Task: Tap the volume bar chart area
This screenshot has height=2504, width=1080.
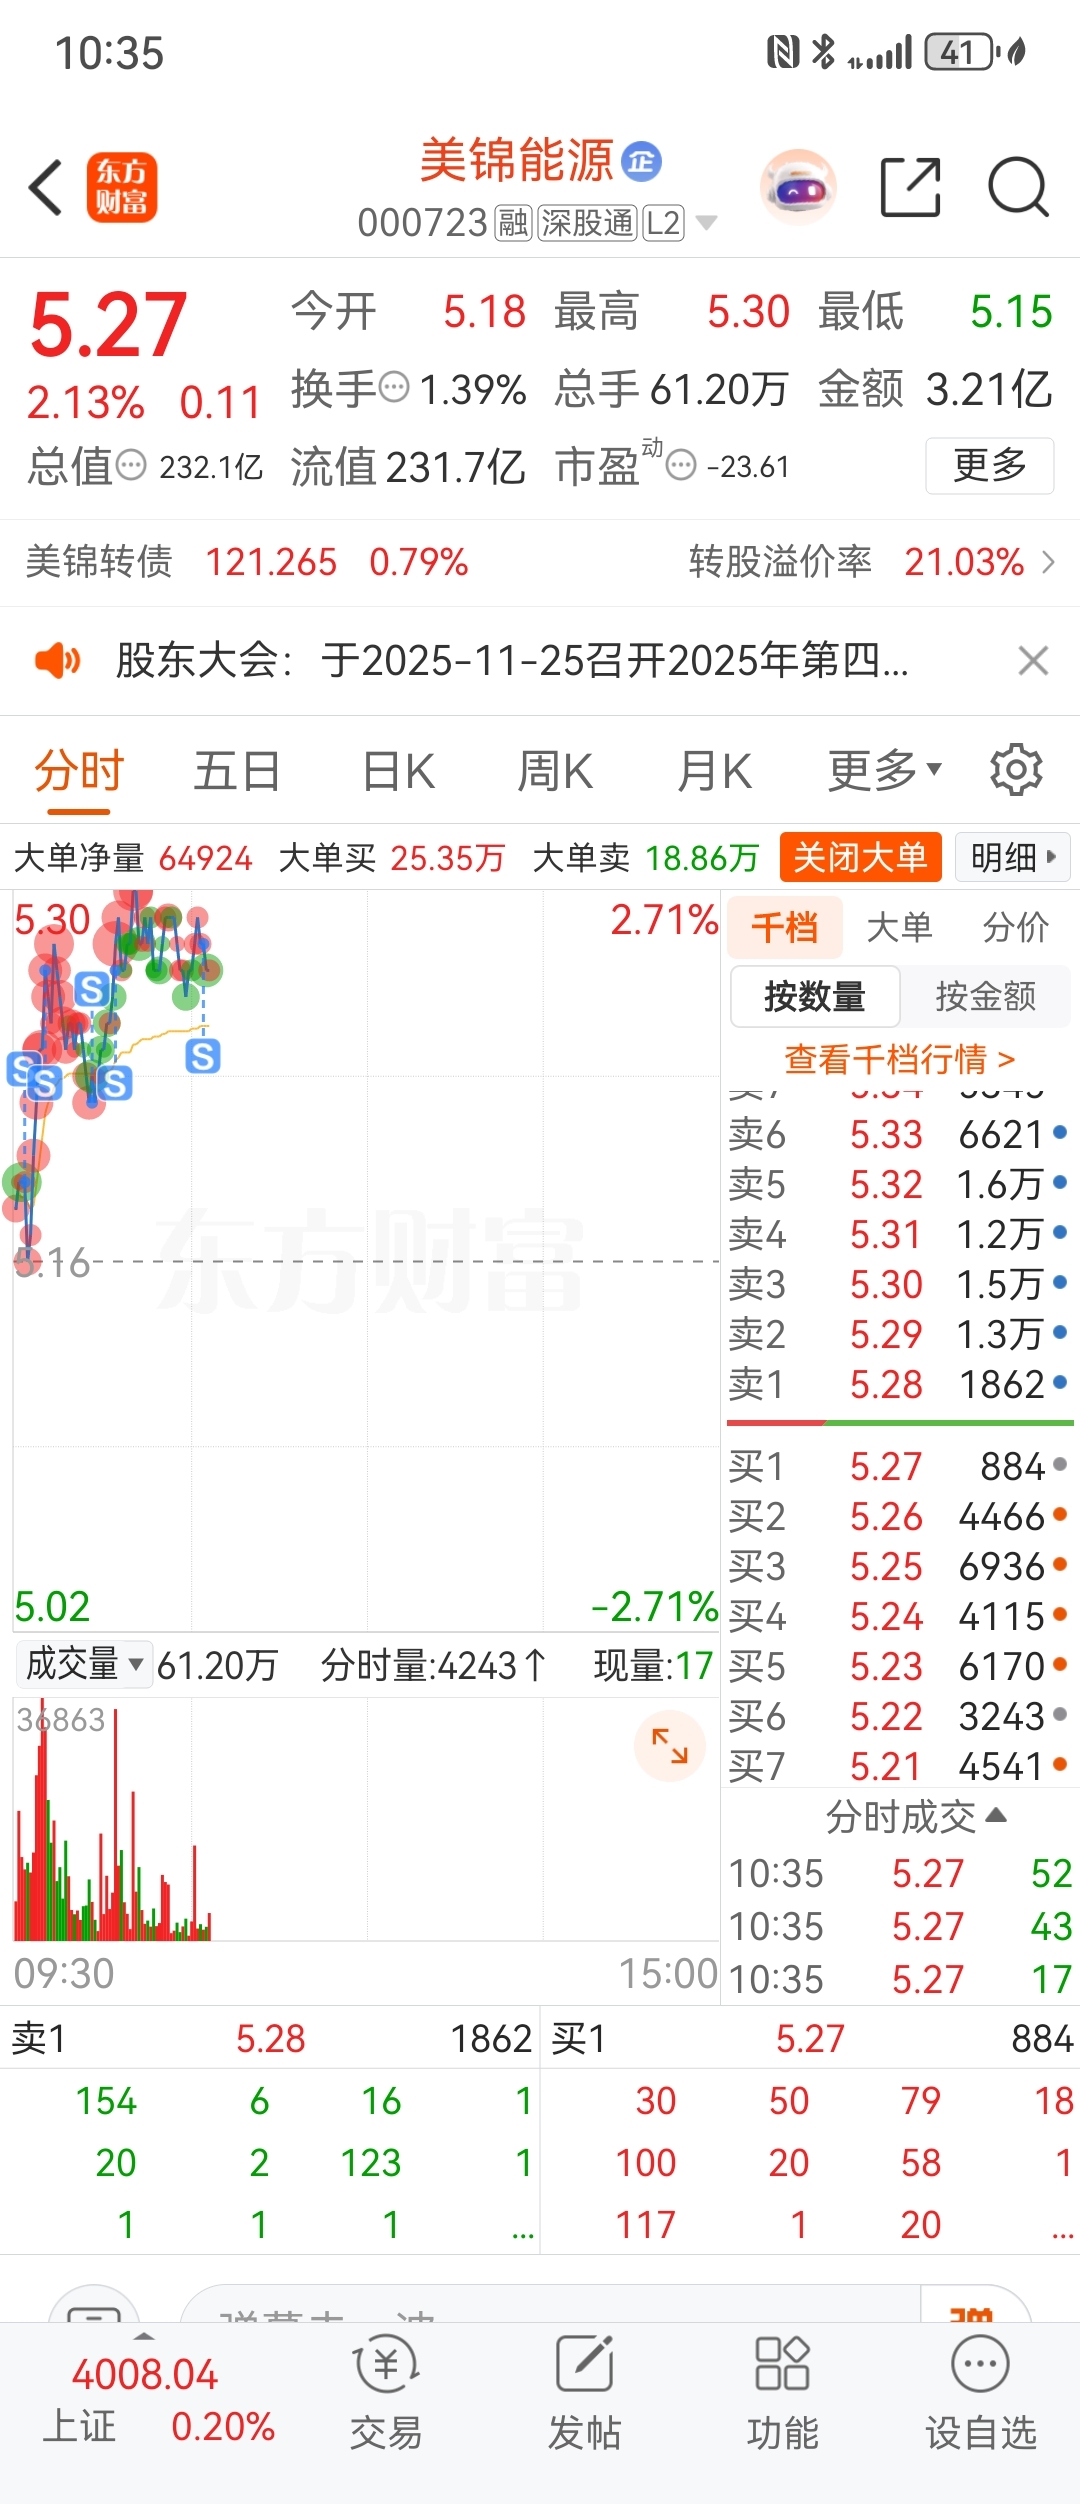Action: coord(366,1819)
